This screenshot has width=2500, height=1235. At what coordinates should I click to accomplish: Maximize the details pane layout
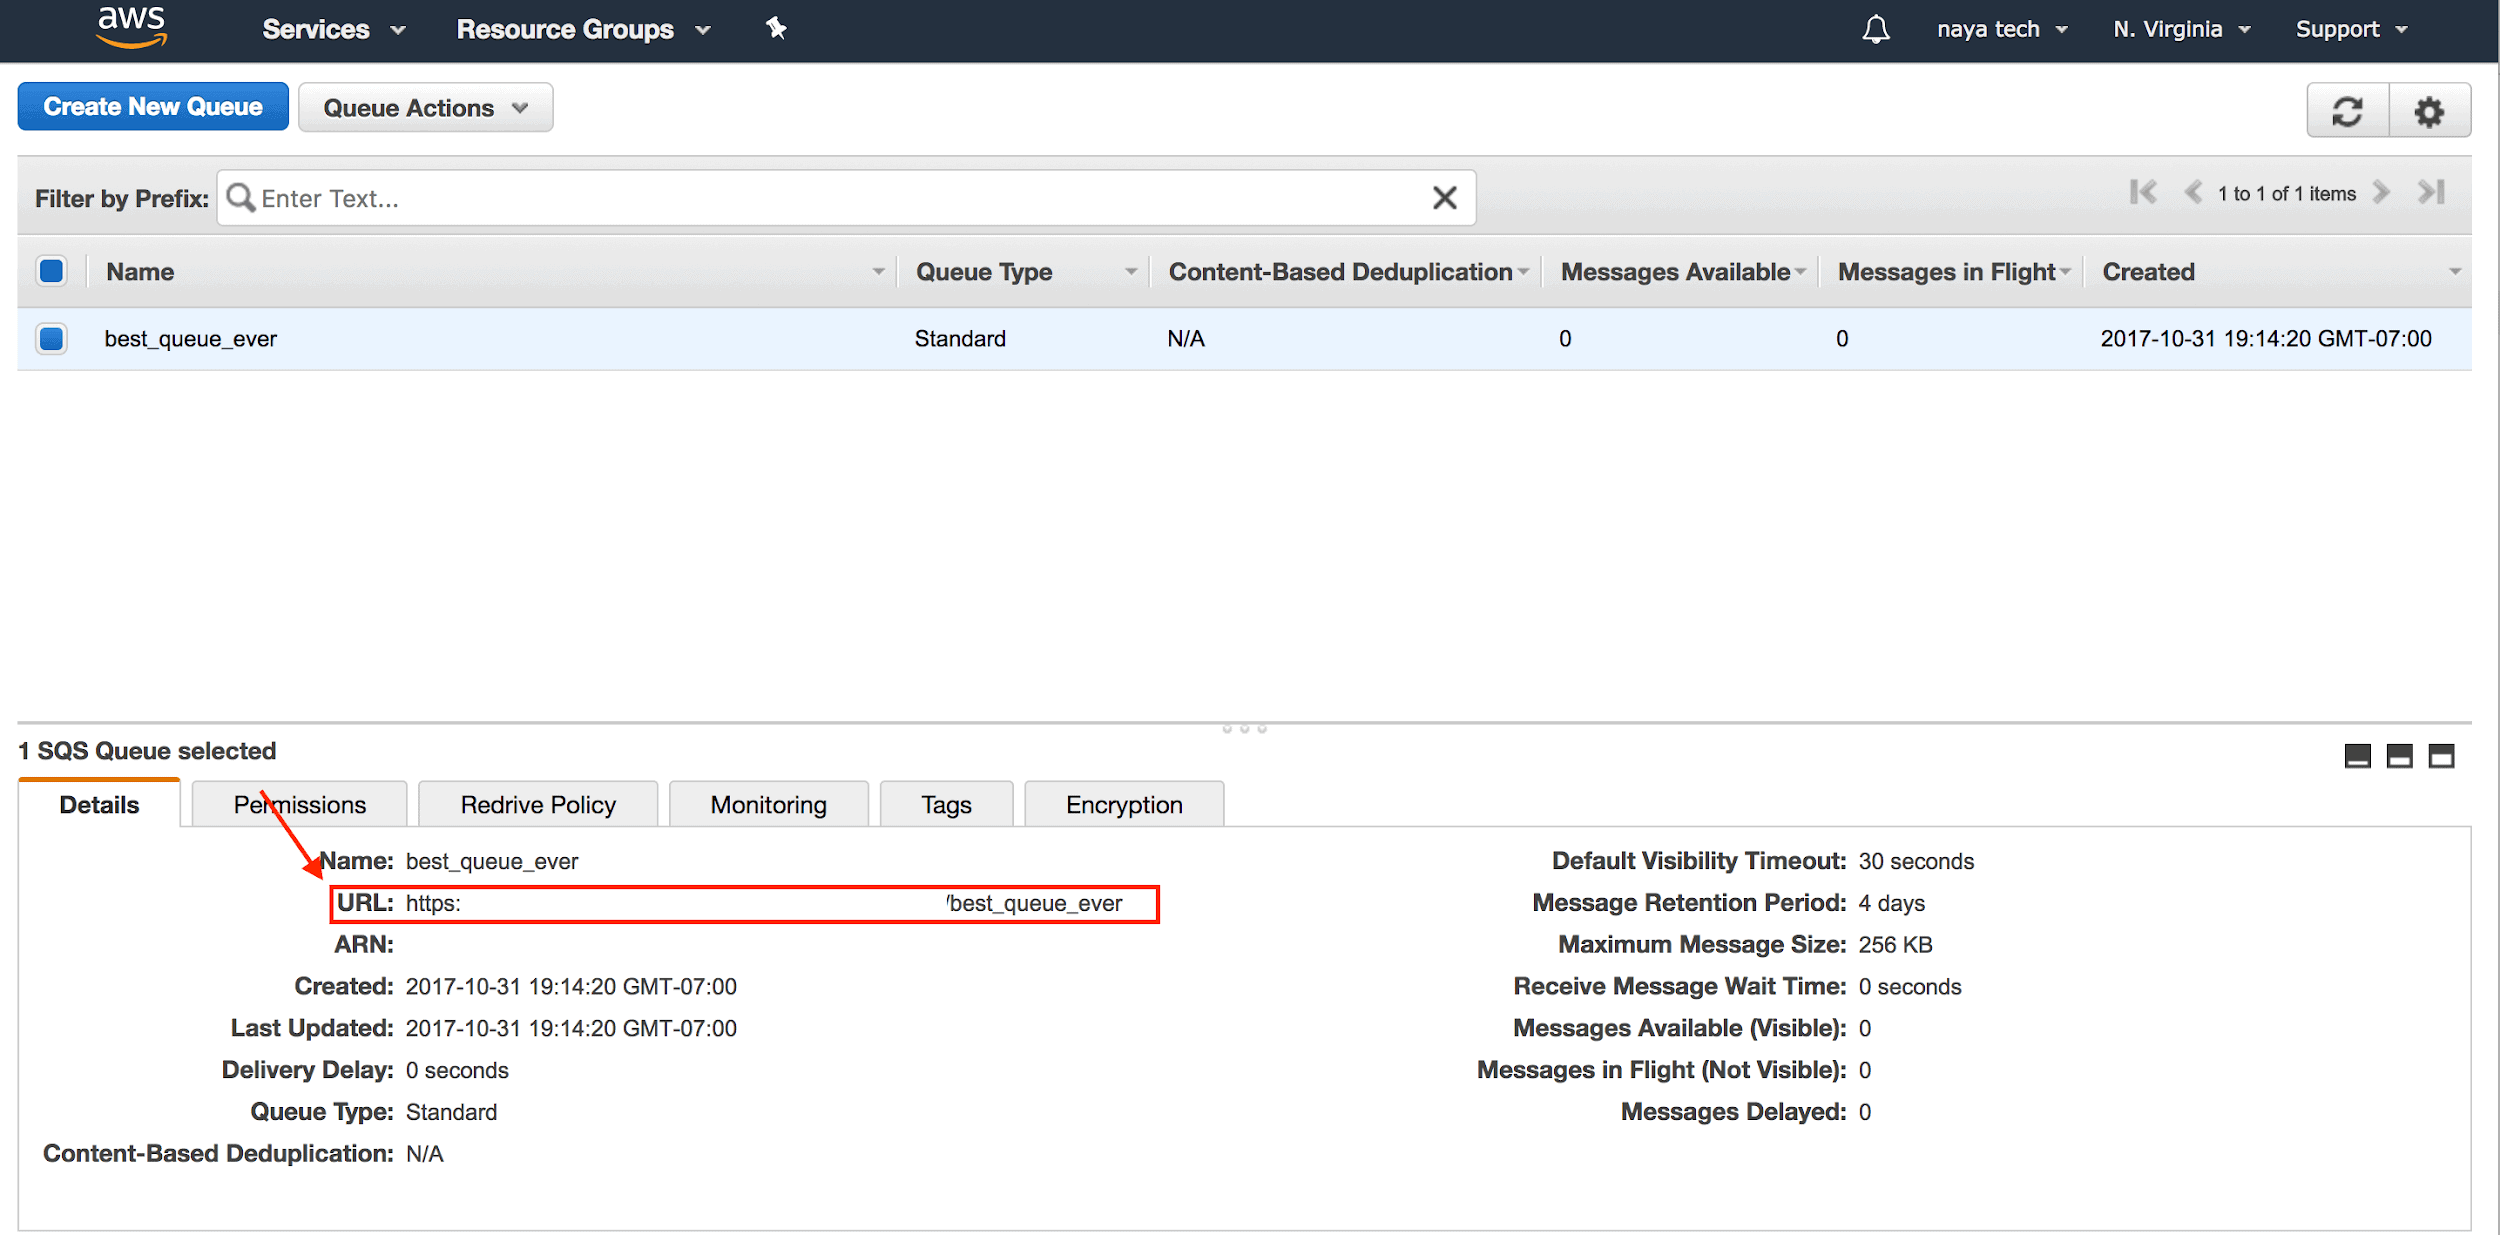[x=2441, y=756]
